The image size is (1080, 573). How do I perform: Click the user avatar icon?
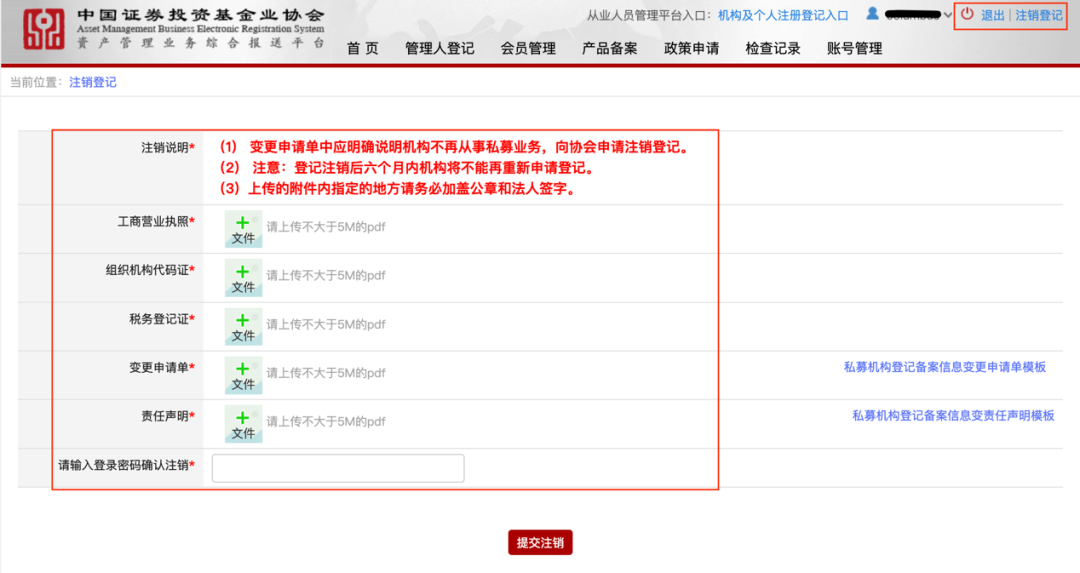point(873,14)
